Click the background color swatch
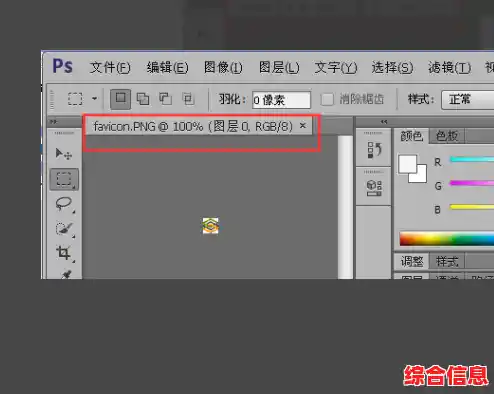Viewport: 494px width, 394px height. 421,177
